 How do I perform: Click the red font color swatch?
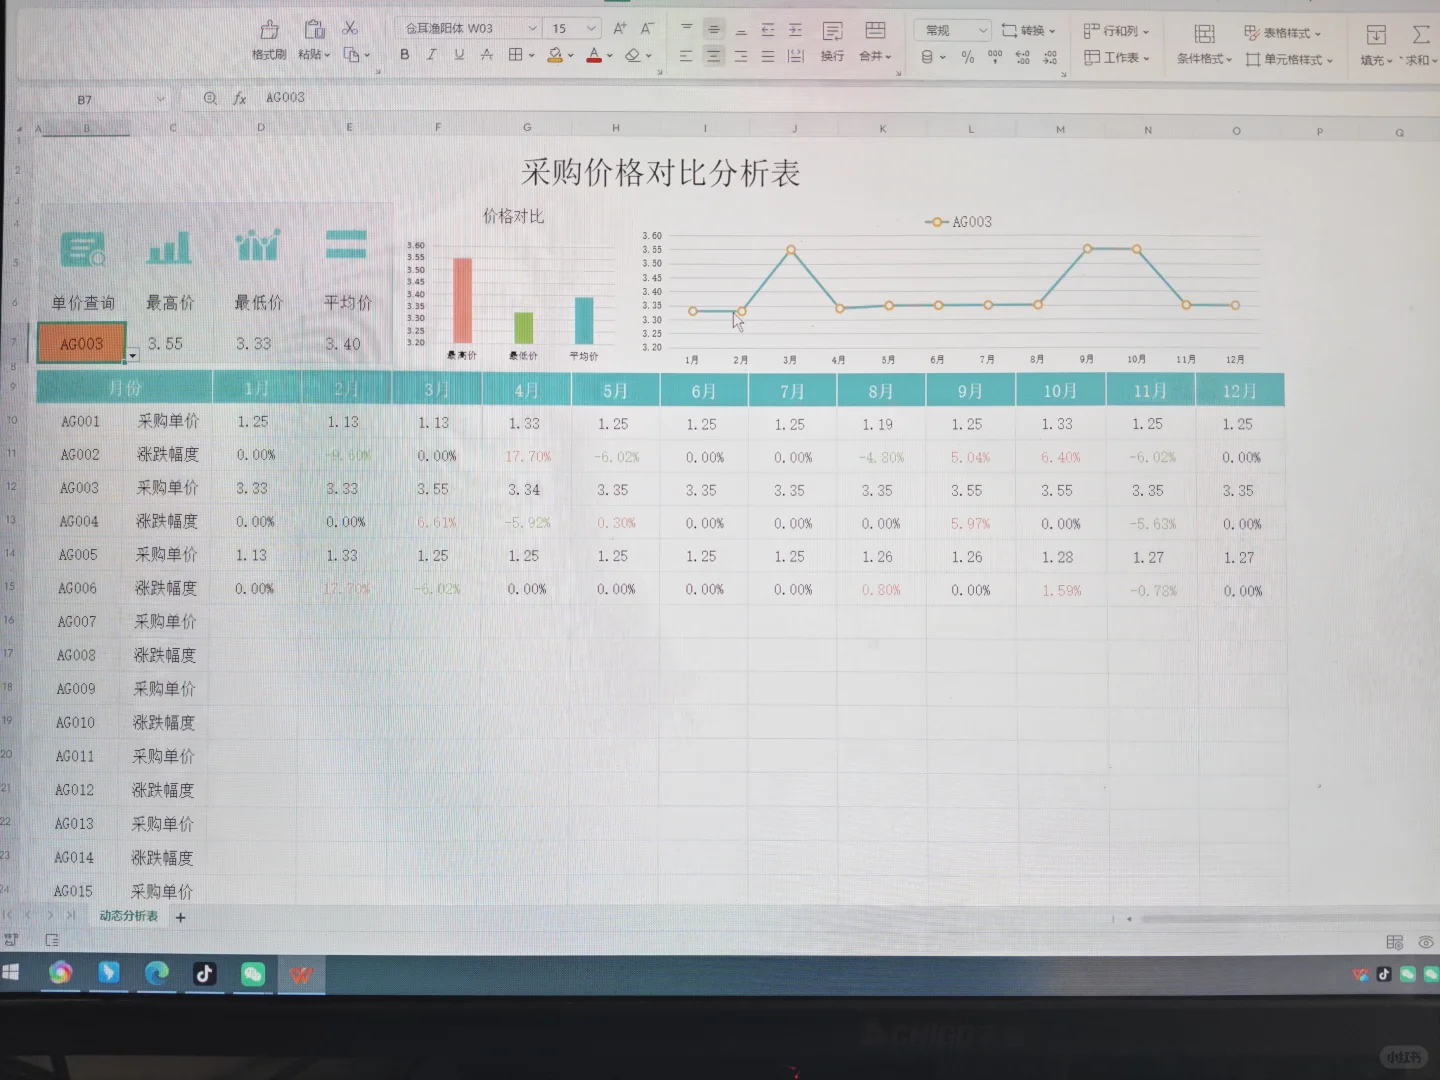click(x=596, y=60)
